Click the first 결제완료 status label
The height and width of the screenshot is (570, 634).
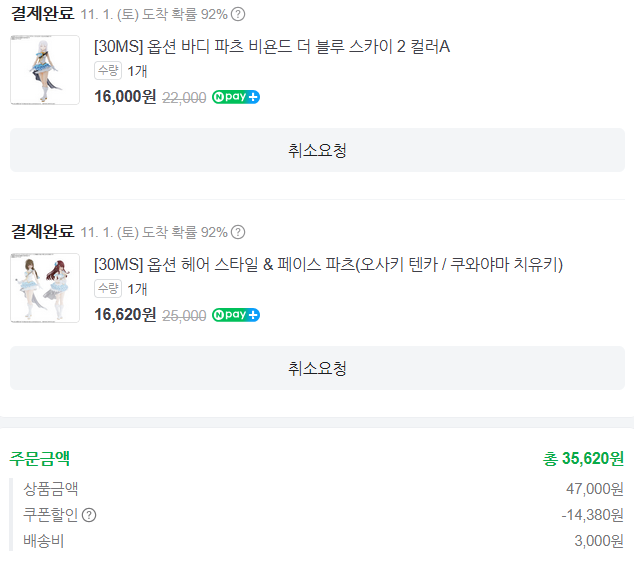[42, 14]
